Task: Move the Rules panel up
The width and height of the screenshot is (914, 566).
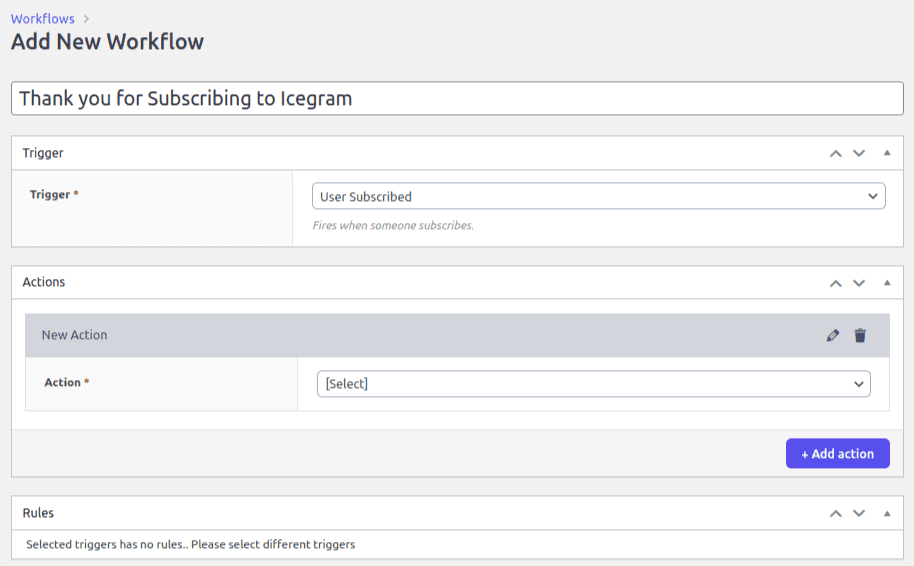Action: (x=836, y=513)
